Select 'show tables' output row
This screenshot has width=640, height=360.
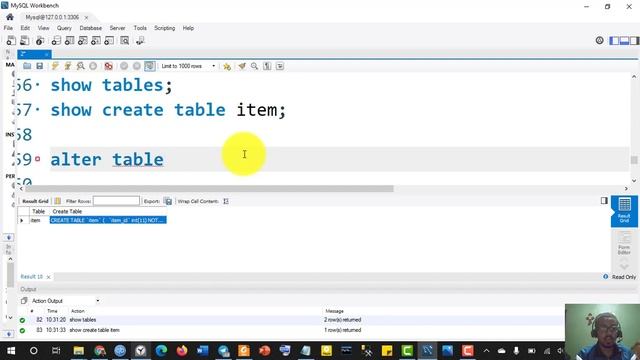[x=291, y=320]
